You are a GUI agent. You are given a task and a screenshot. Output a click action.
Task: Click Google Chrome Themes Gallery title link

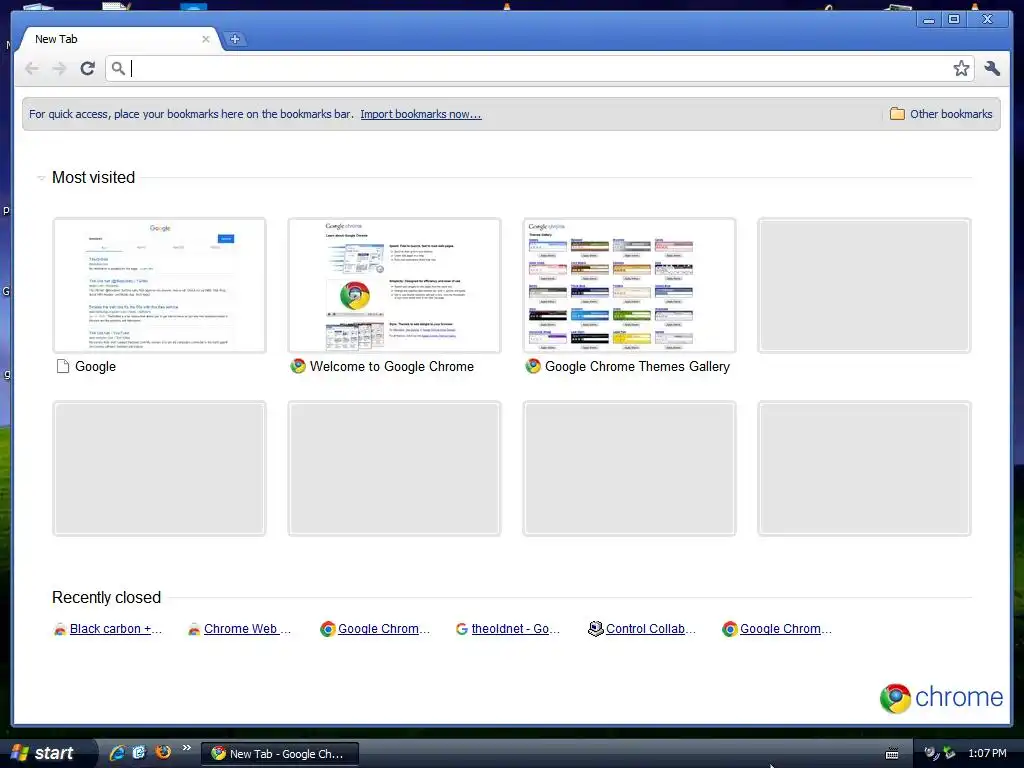click(637, 366)
